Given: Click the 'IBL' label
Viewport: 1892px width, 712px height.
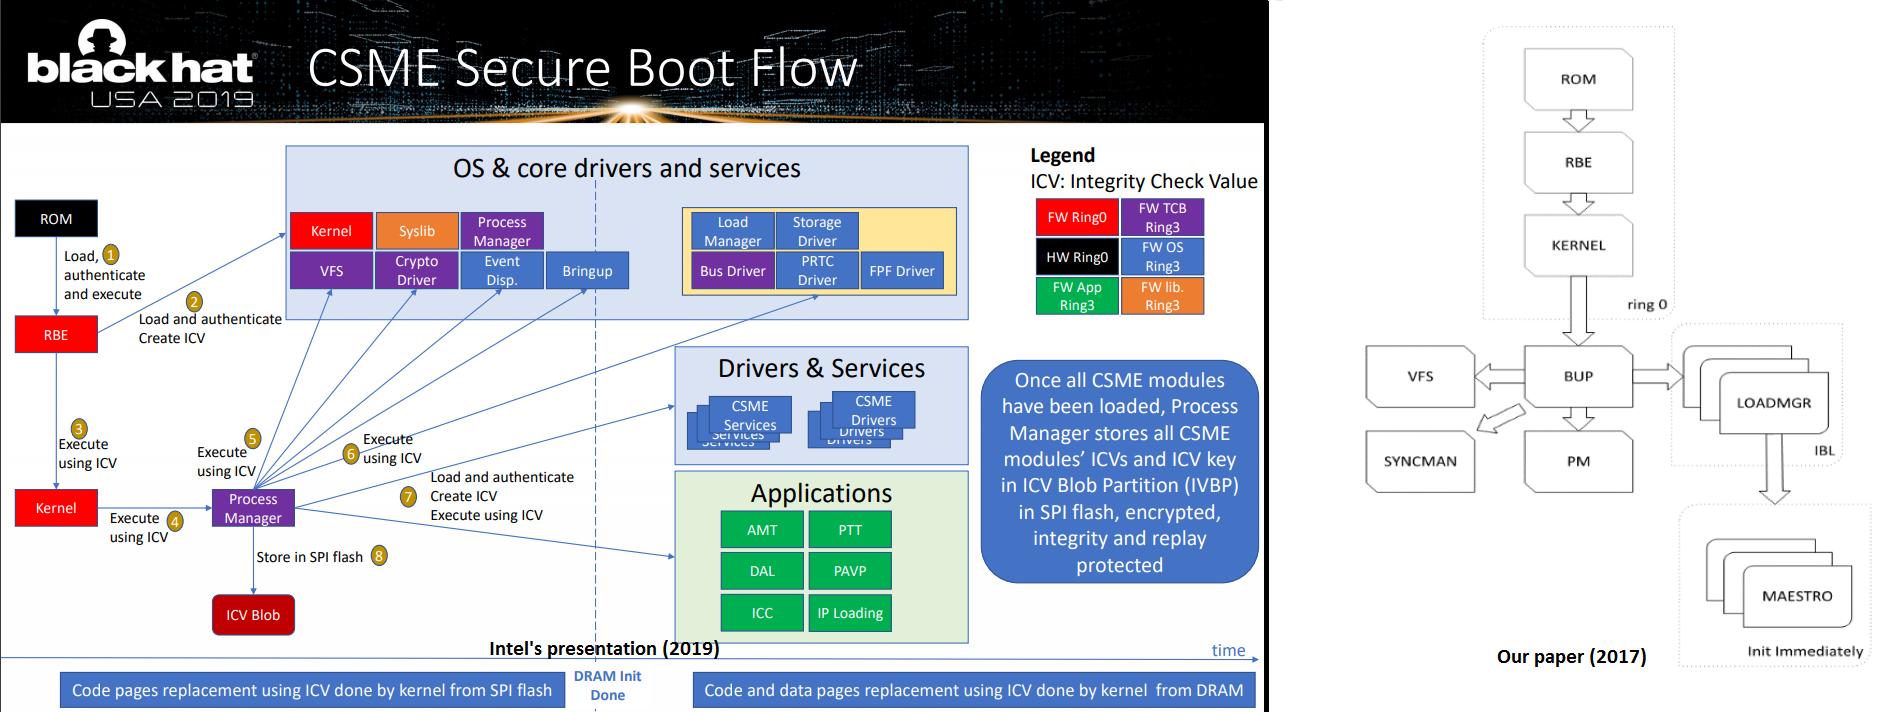Looking at the screenshot, I should [1825, 450].
